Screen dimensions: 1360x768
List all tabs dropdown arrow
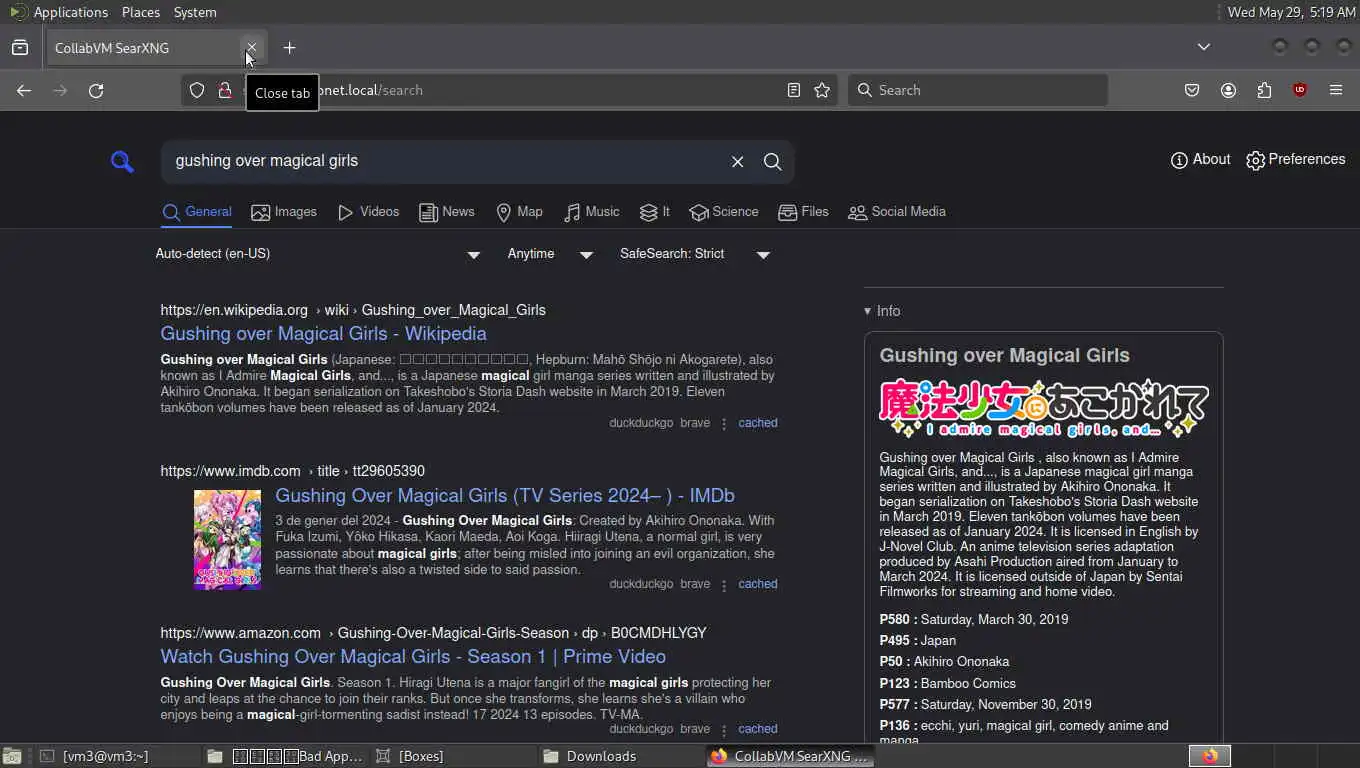point(1204,47)
